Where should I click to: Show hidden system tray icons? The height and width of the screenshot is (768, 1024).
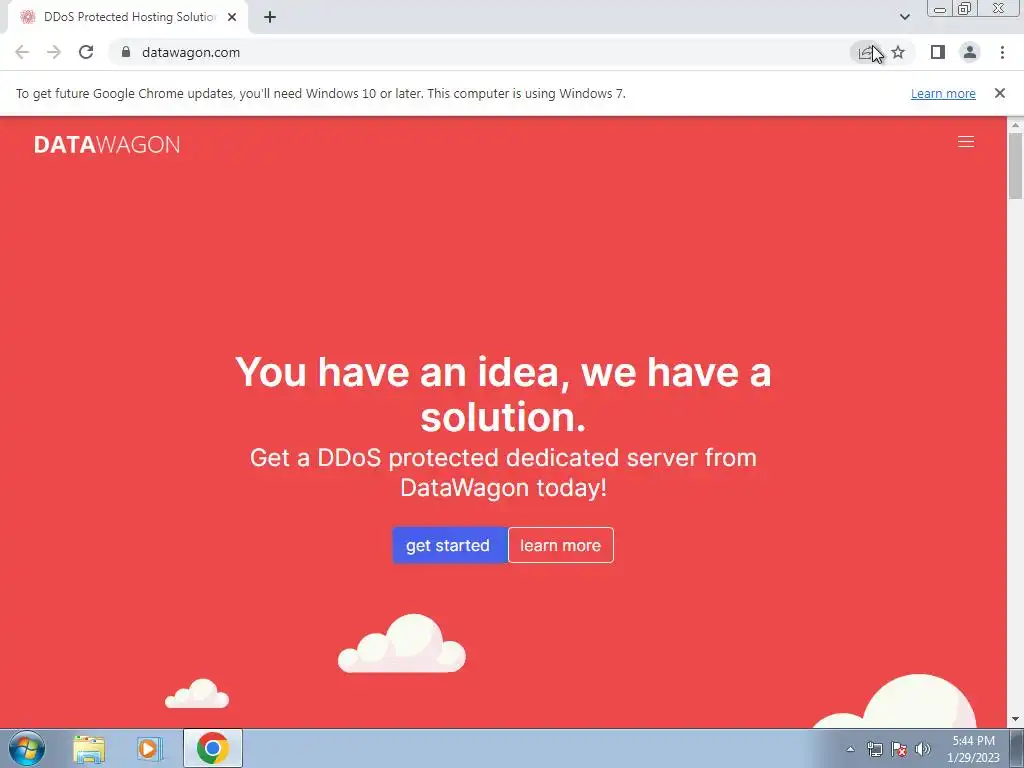850,749
